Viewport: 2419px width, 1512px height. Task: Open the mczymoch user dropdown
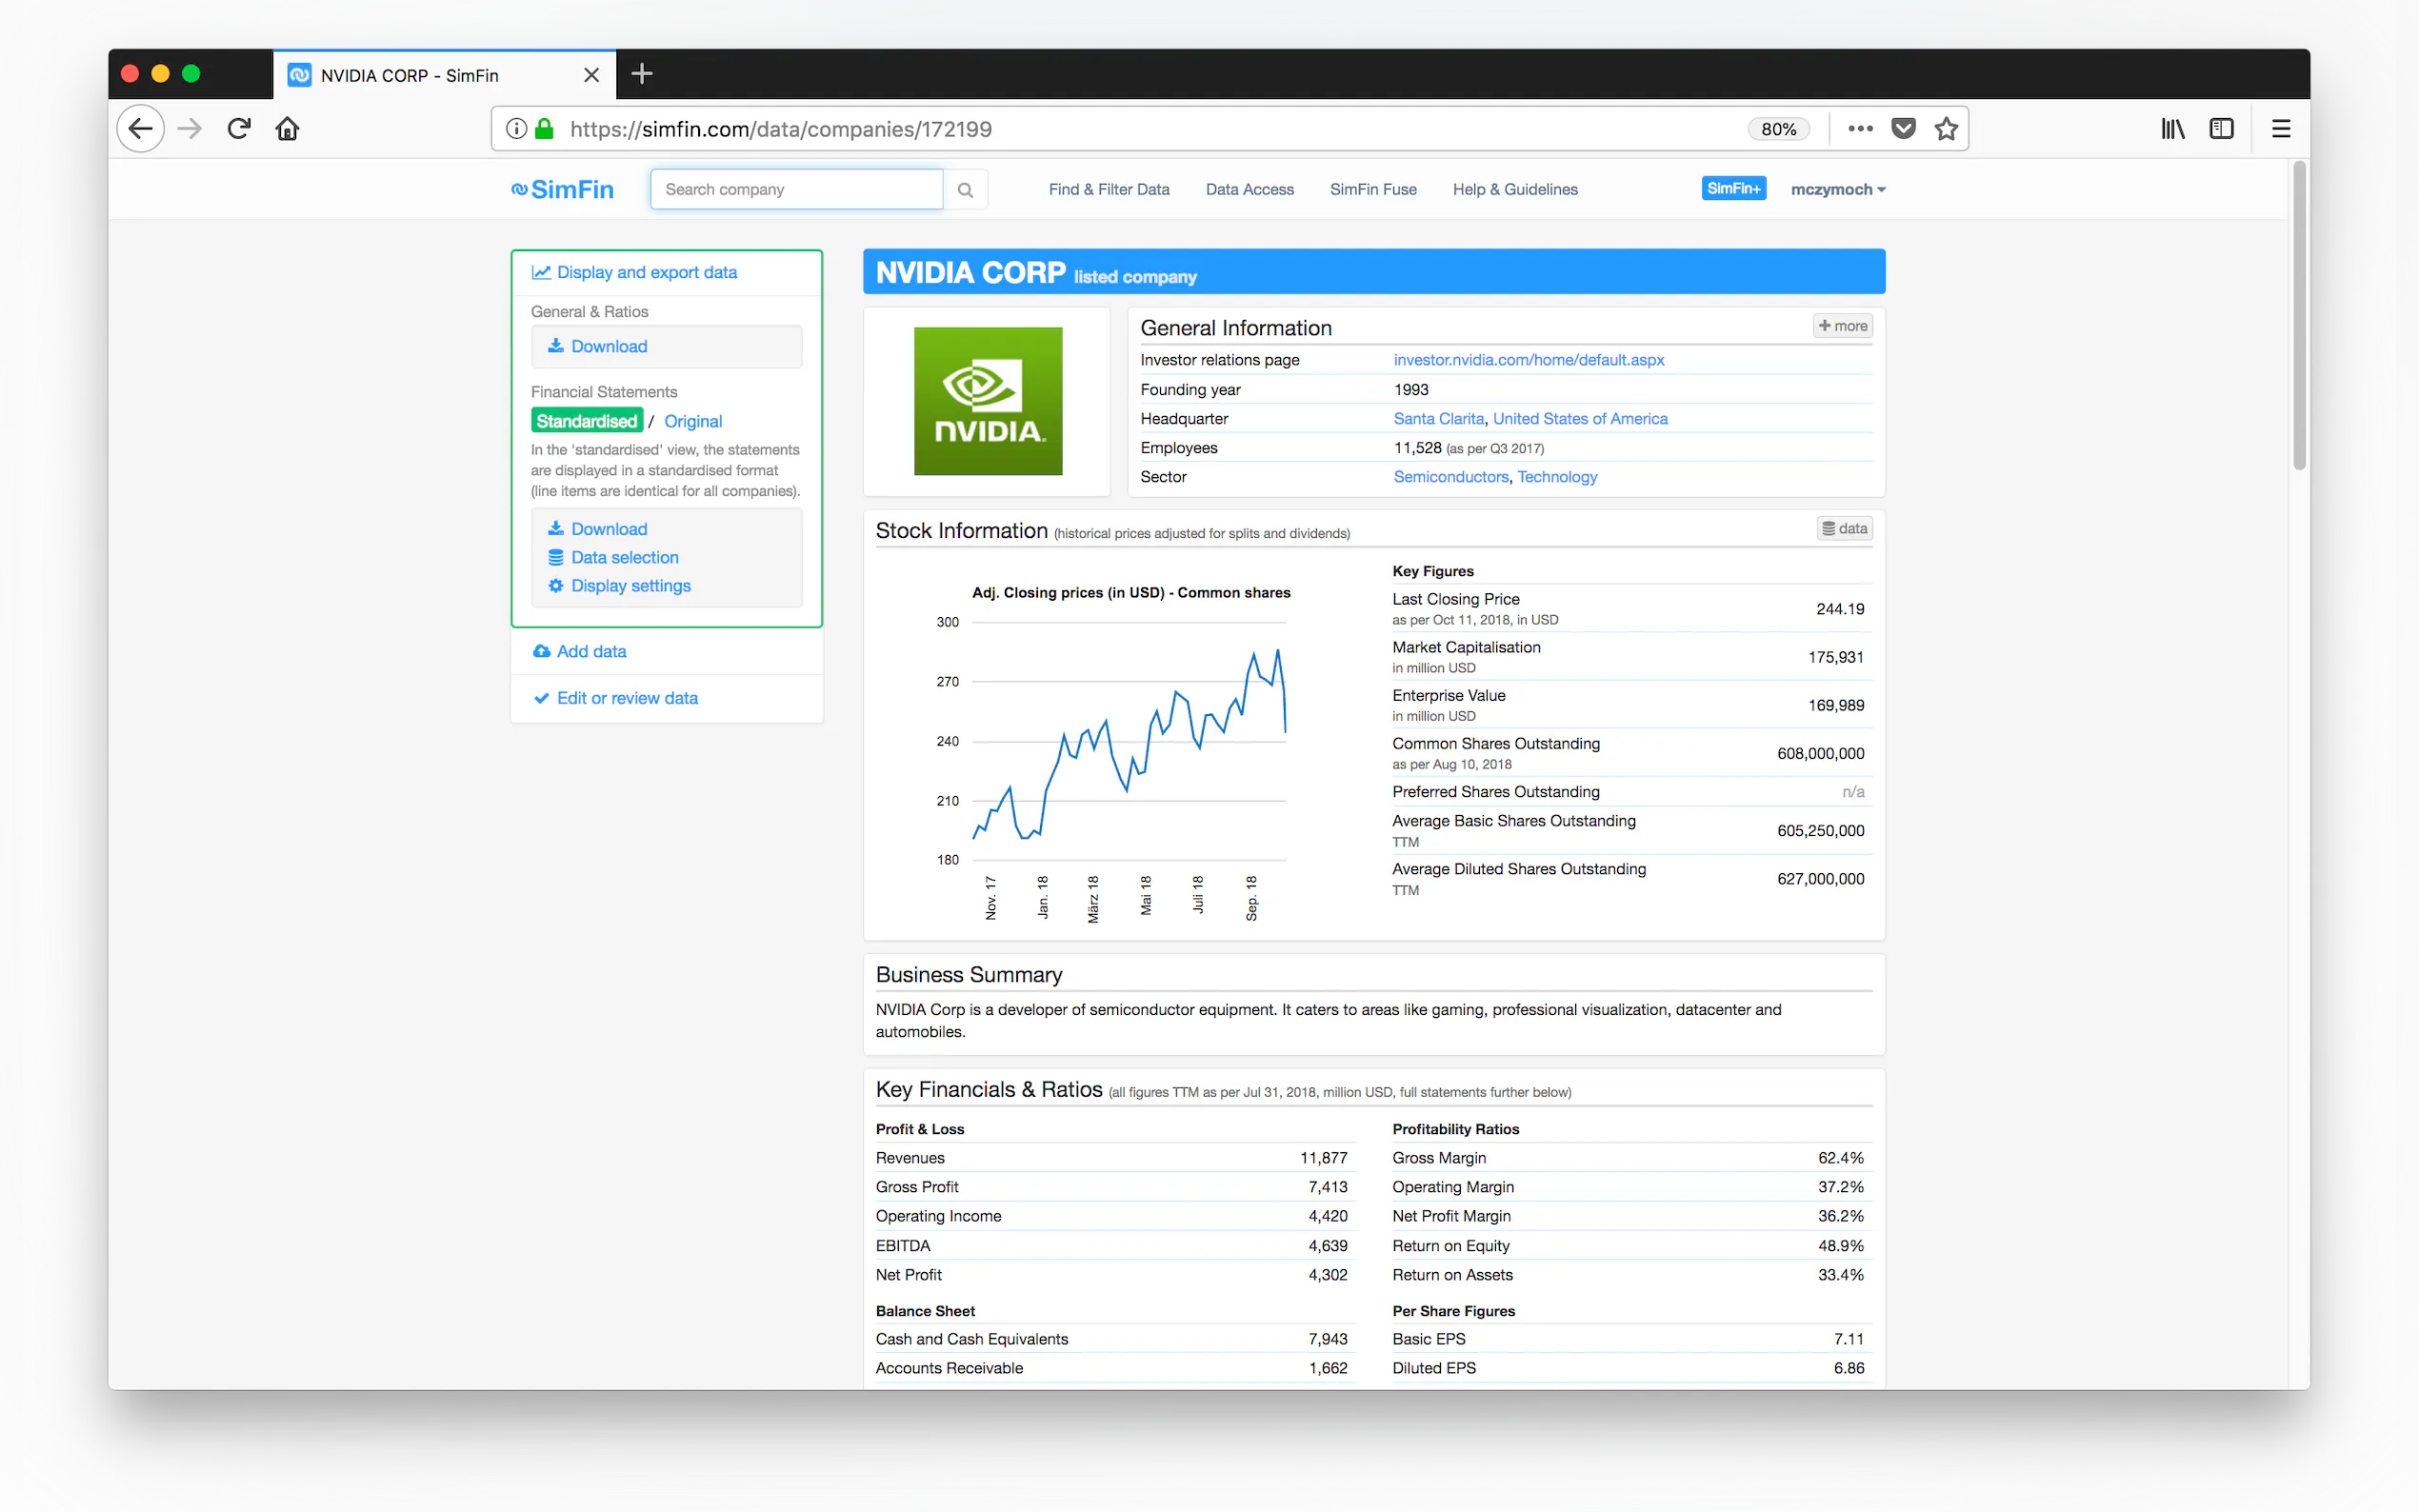pyautogui.click(x=1837, y=190)
